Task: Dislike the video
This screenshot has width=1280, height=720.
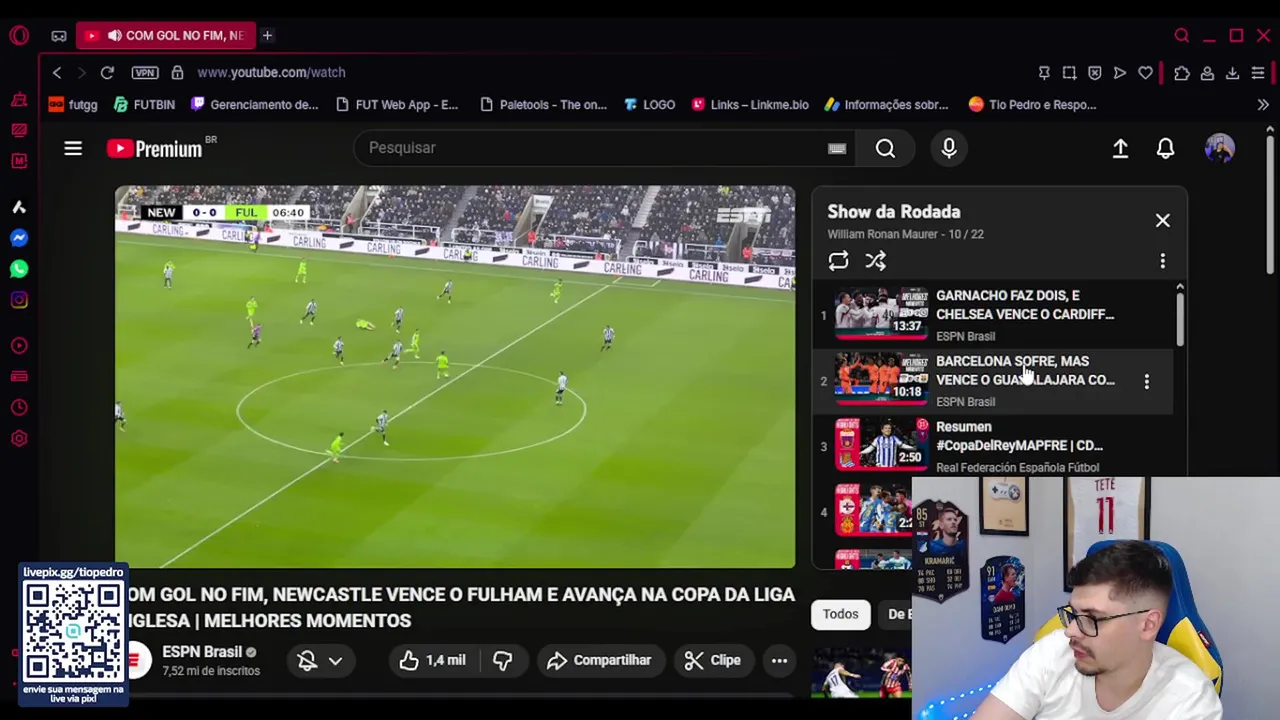Action: (503, 660)
